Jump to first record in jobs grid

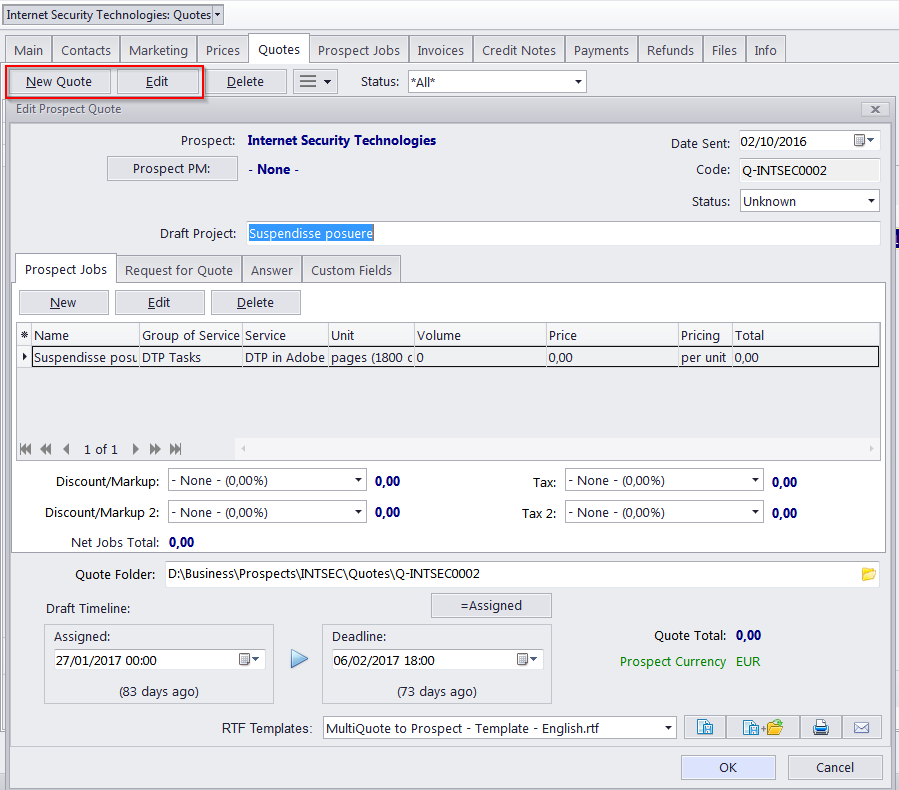click(25, 449)
